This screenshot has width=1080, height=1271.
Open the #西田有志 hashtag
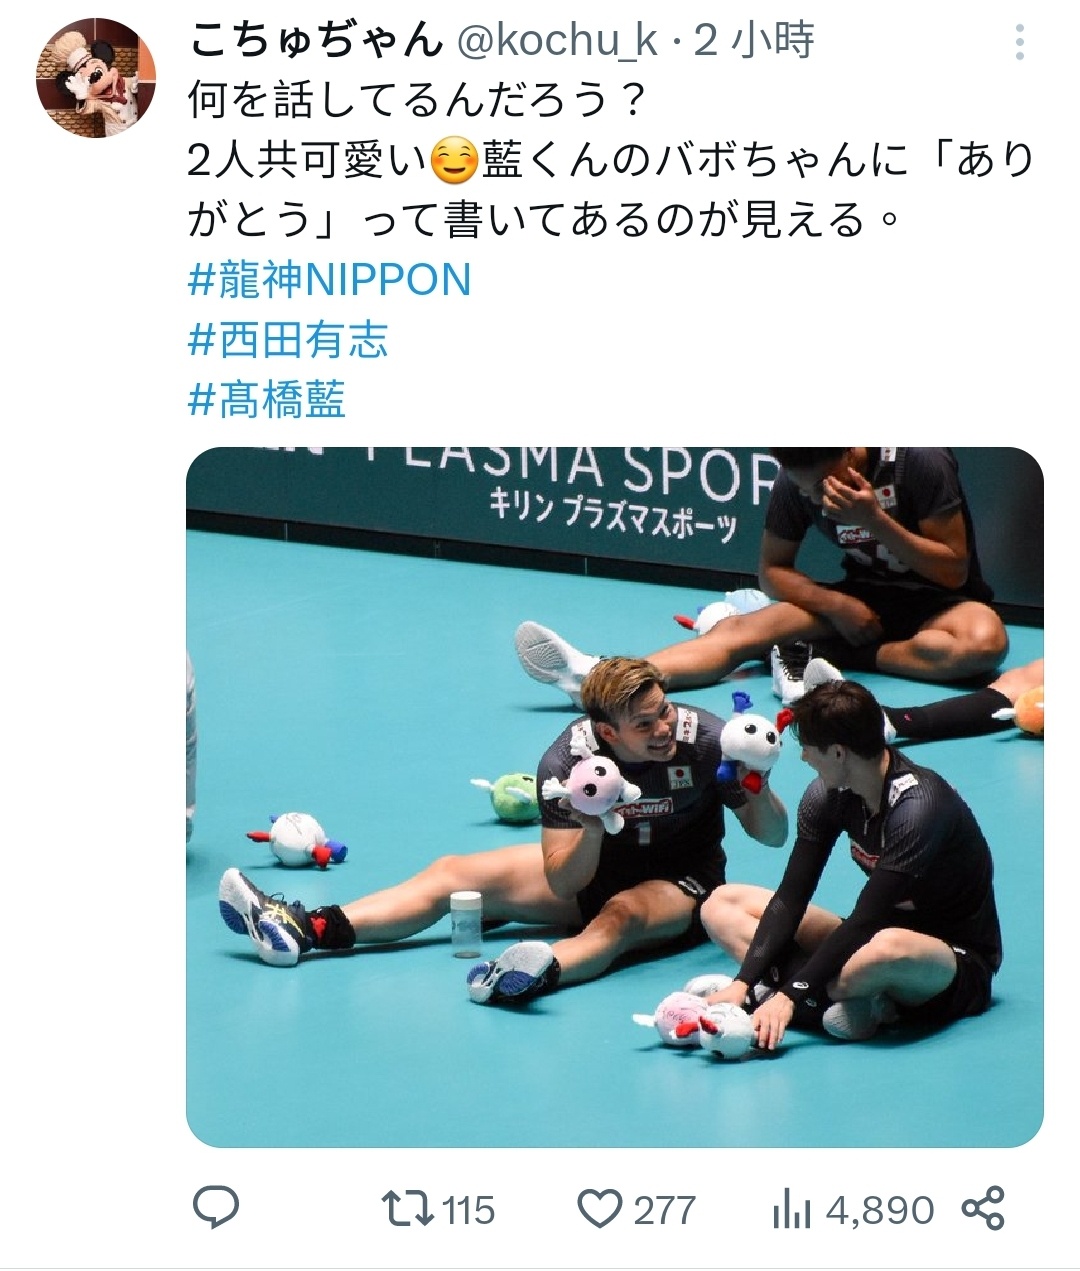(x=288, y=340)
